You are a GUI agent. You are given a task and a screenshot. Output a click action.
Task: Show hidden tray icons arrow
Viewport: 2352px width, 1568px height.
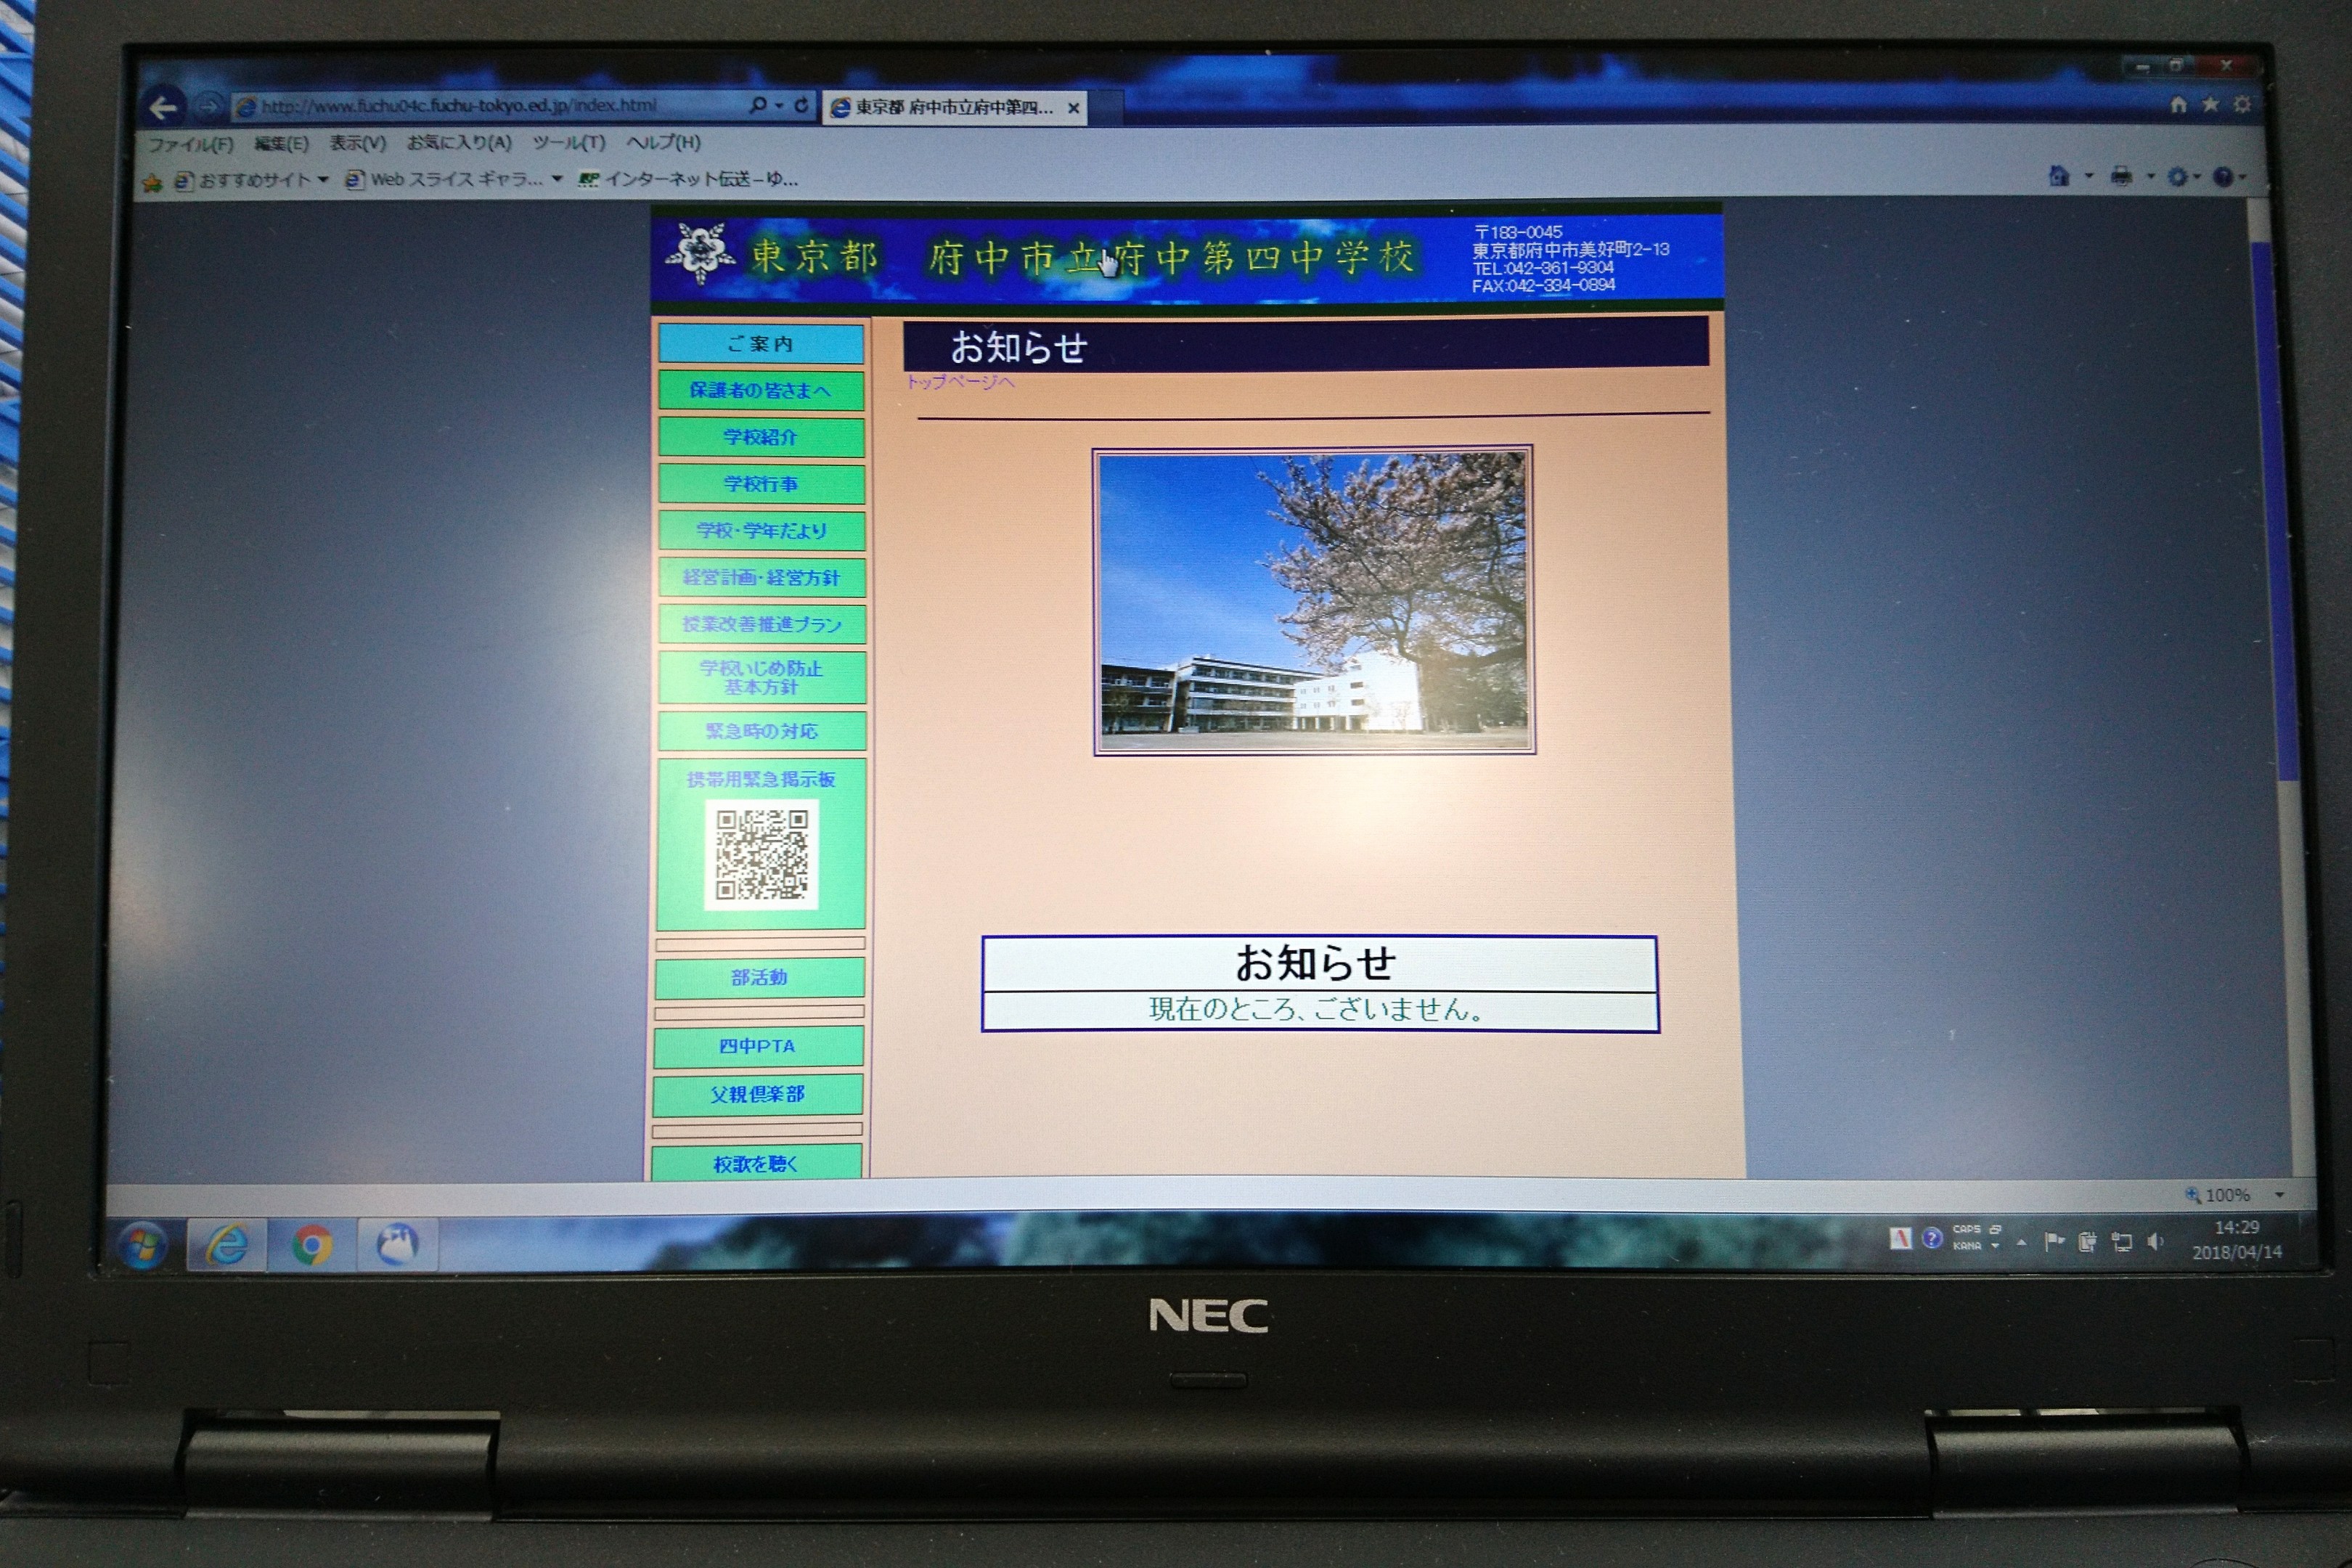(x=2021, y=1243)
